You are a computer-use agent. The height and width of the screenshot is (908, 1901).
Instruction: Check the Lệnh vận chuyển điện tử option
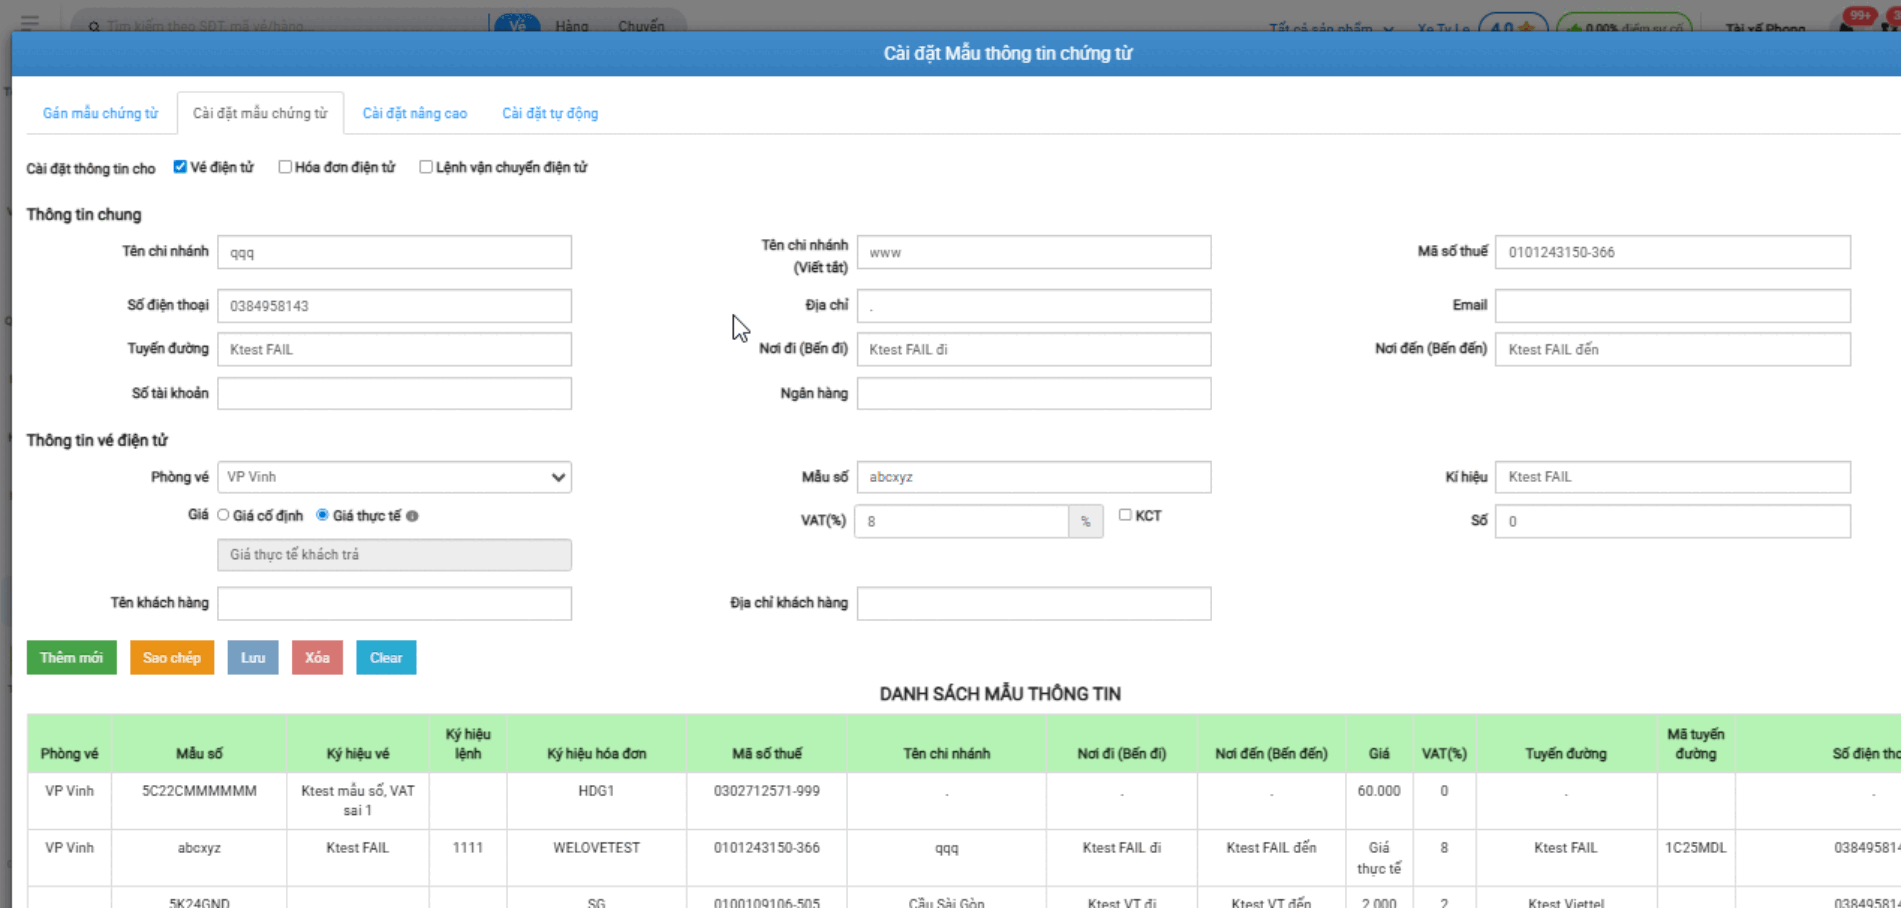pos(426,167)
